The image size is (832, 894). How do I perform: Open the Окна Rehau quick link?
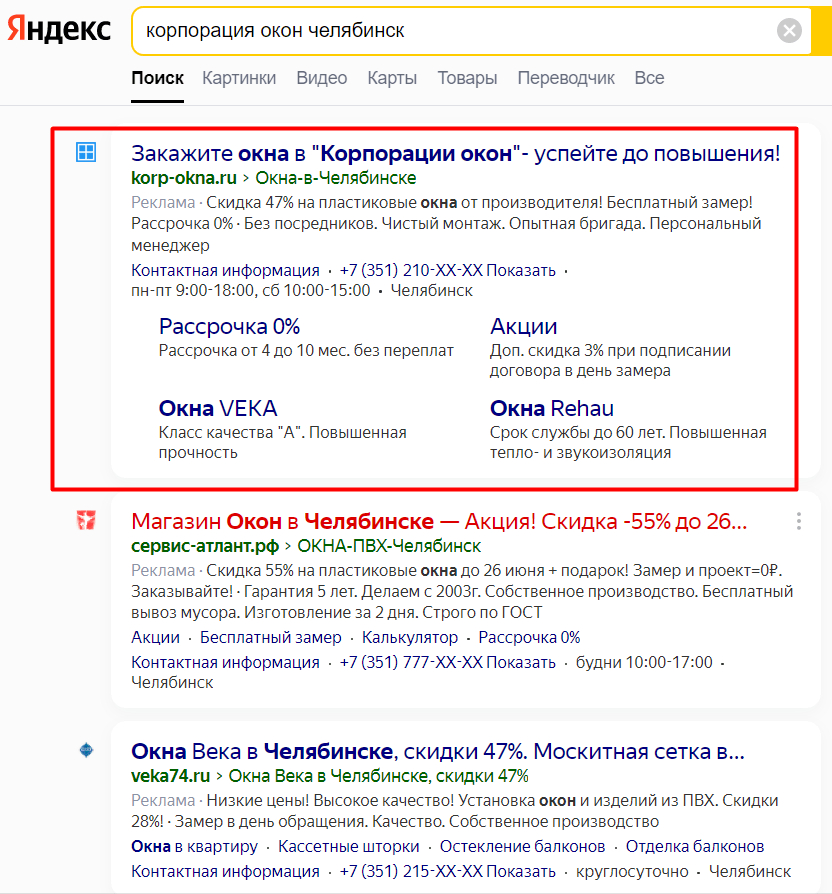pos(551,408)
